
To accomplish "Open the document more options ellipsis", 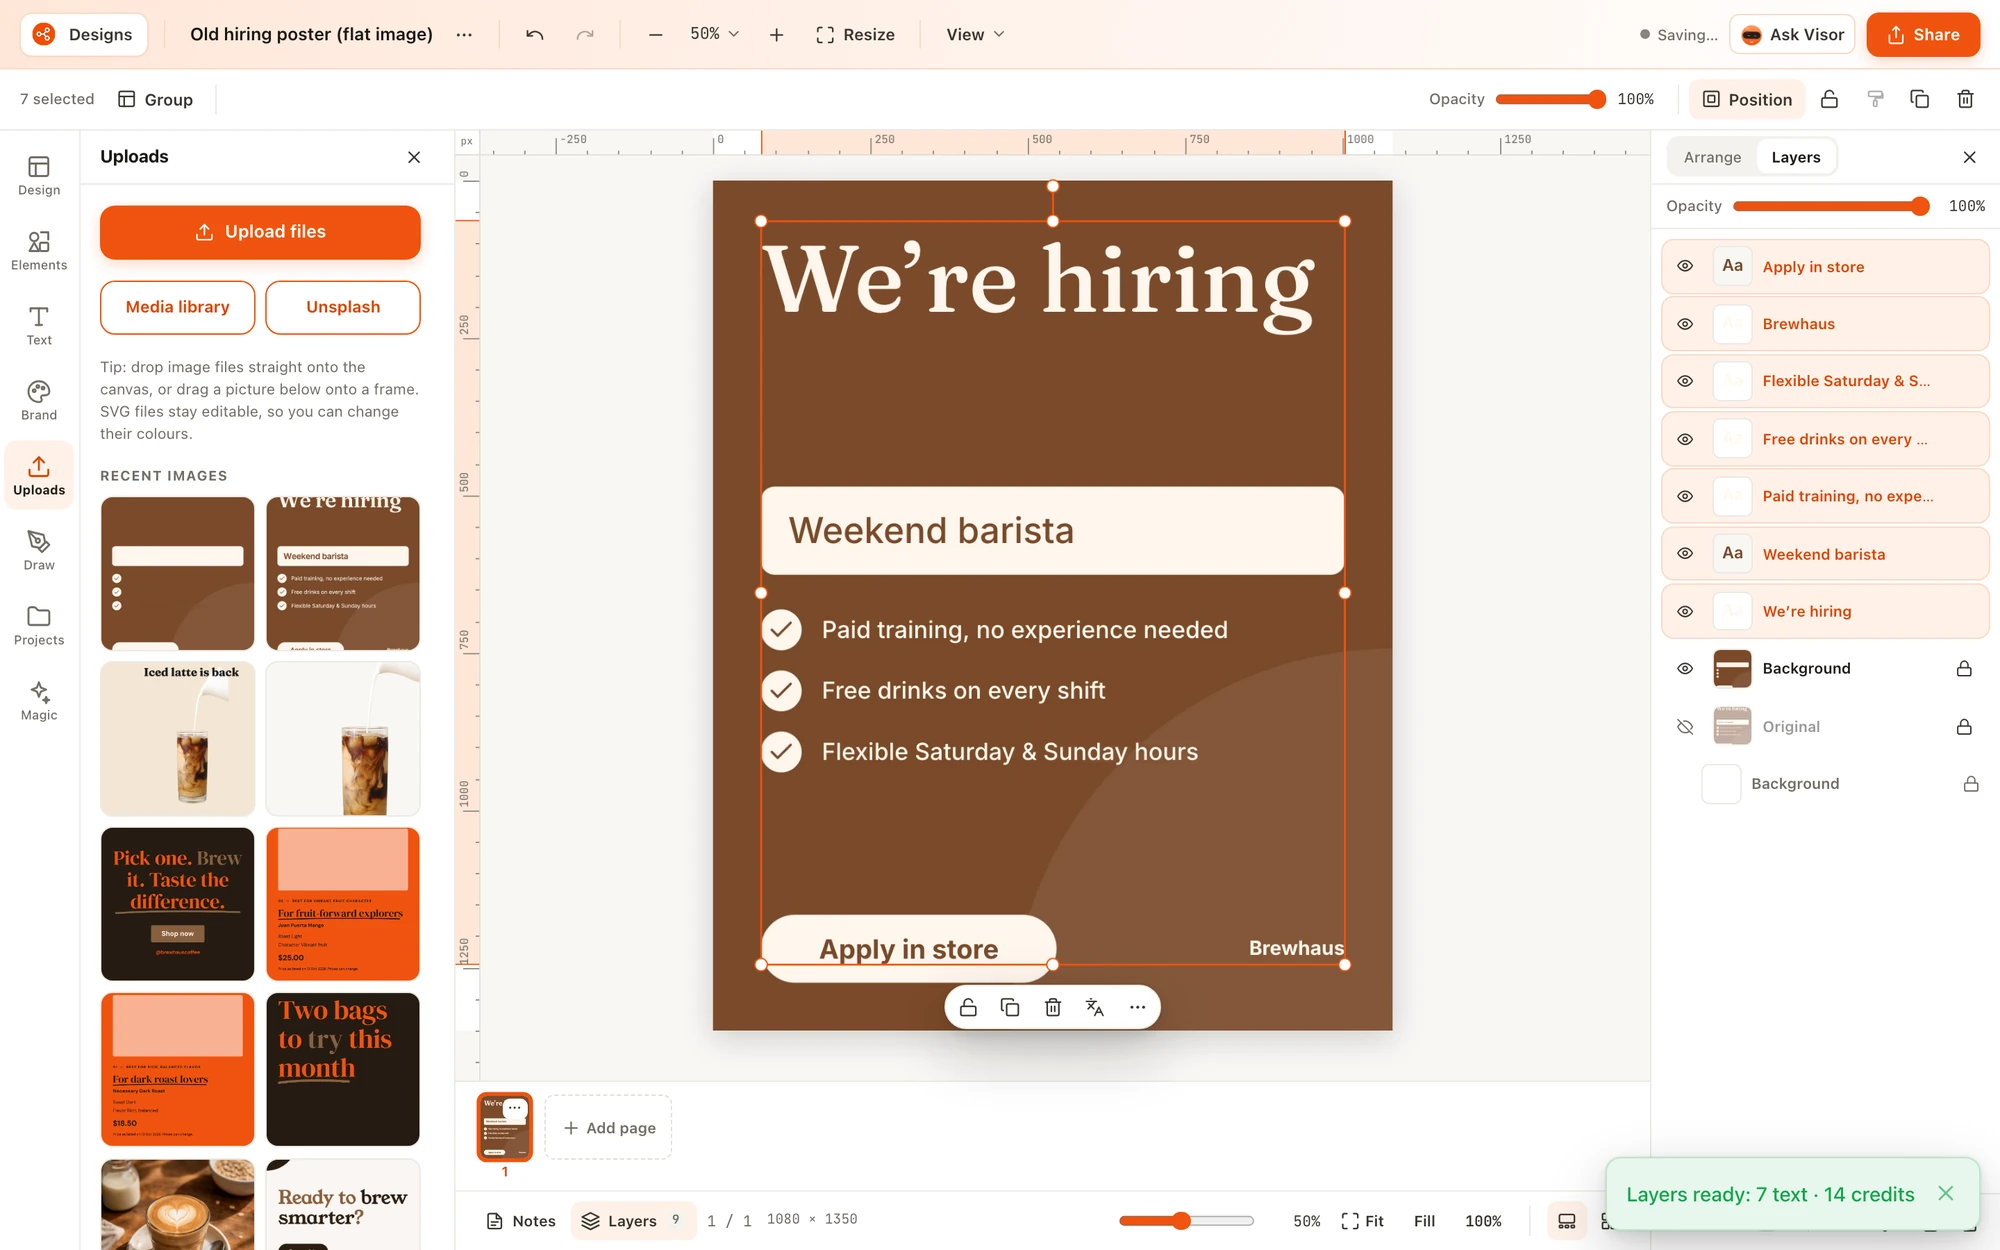I will (x=464, y=34).
